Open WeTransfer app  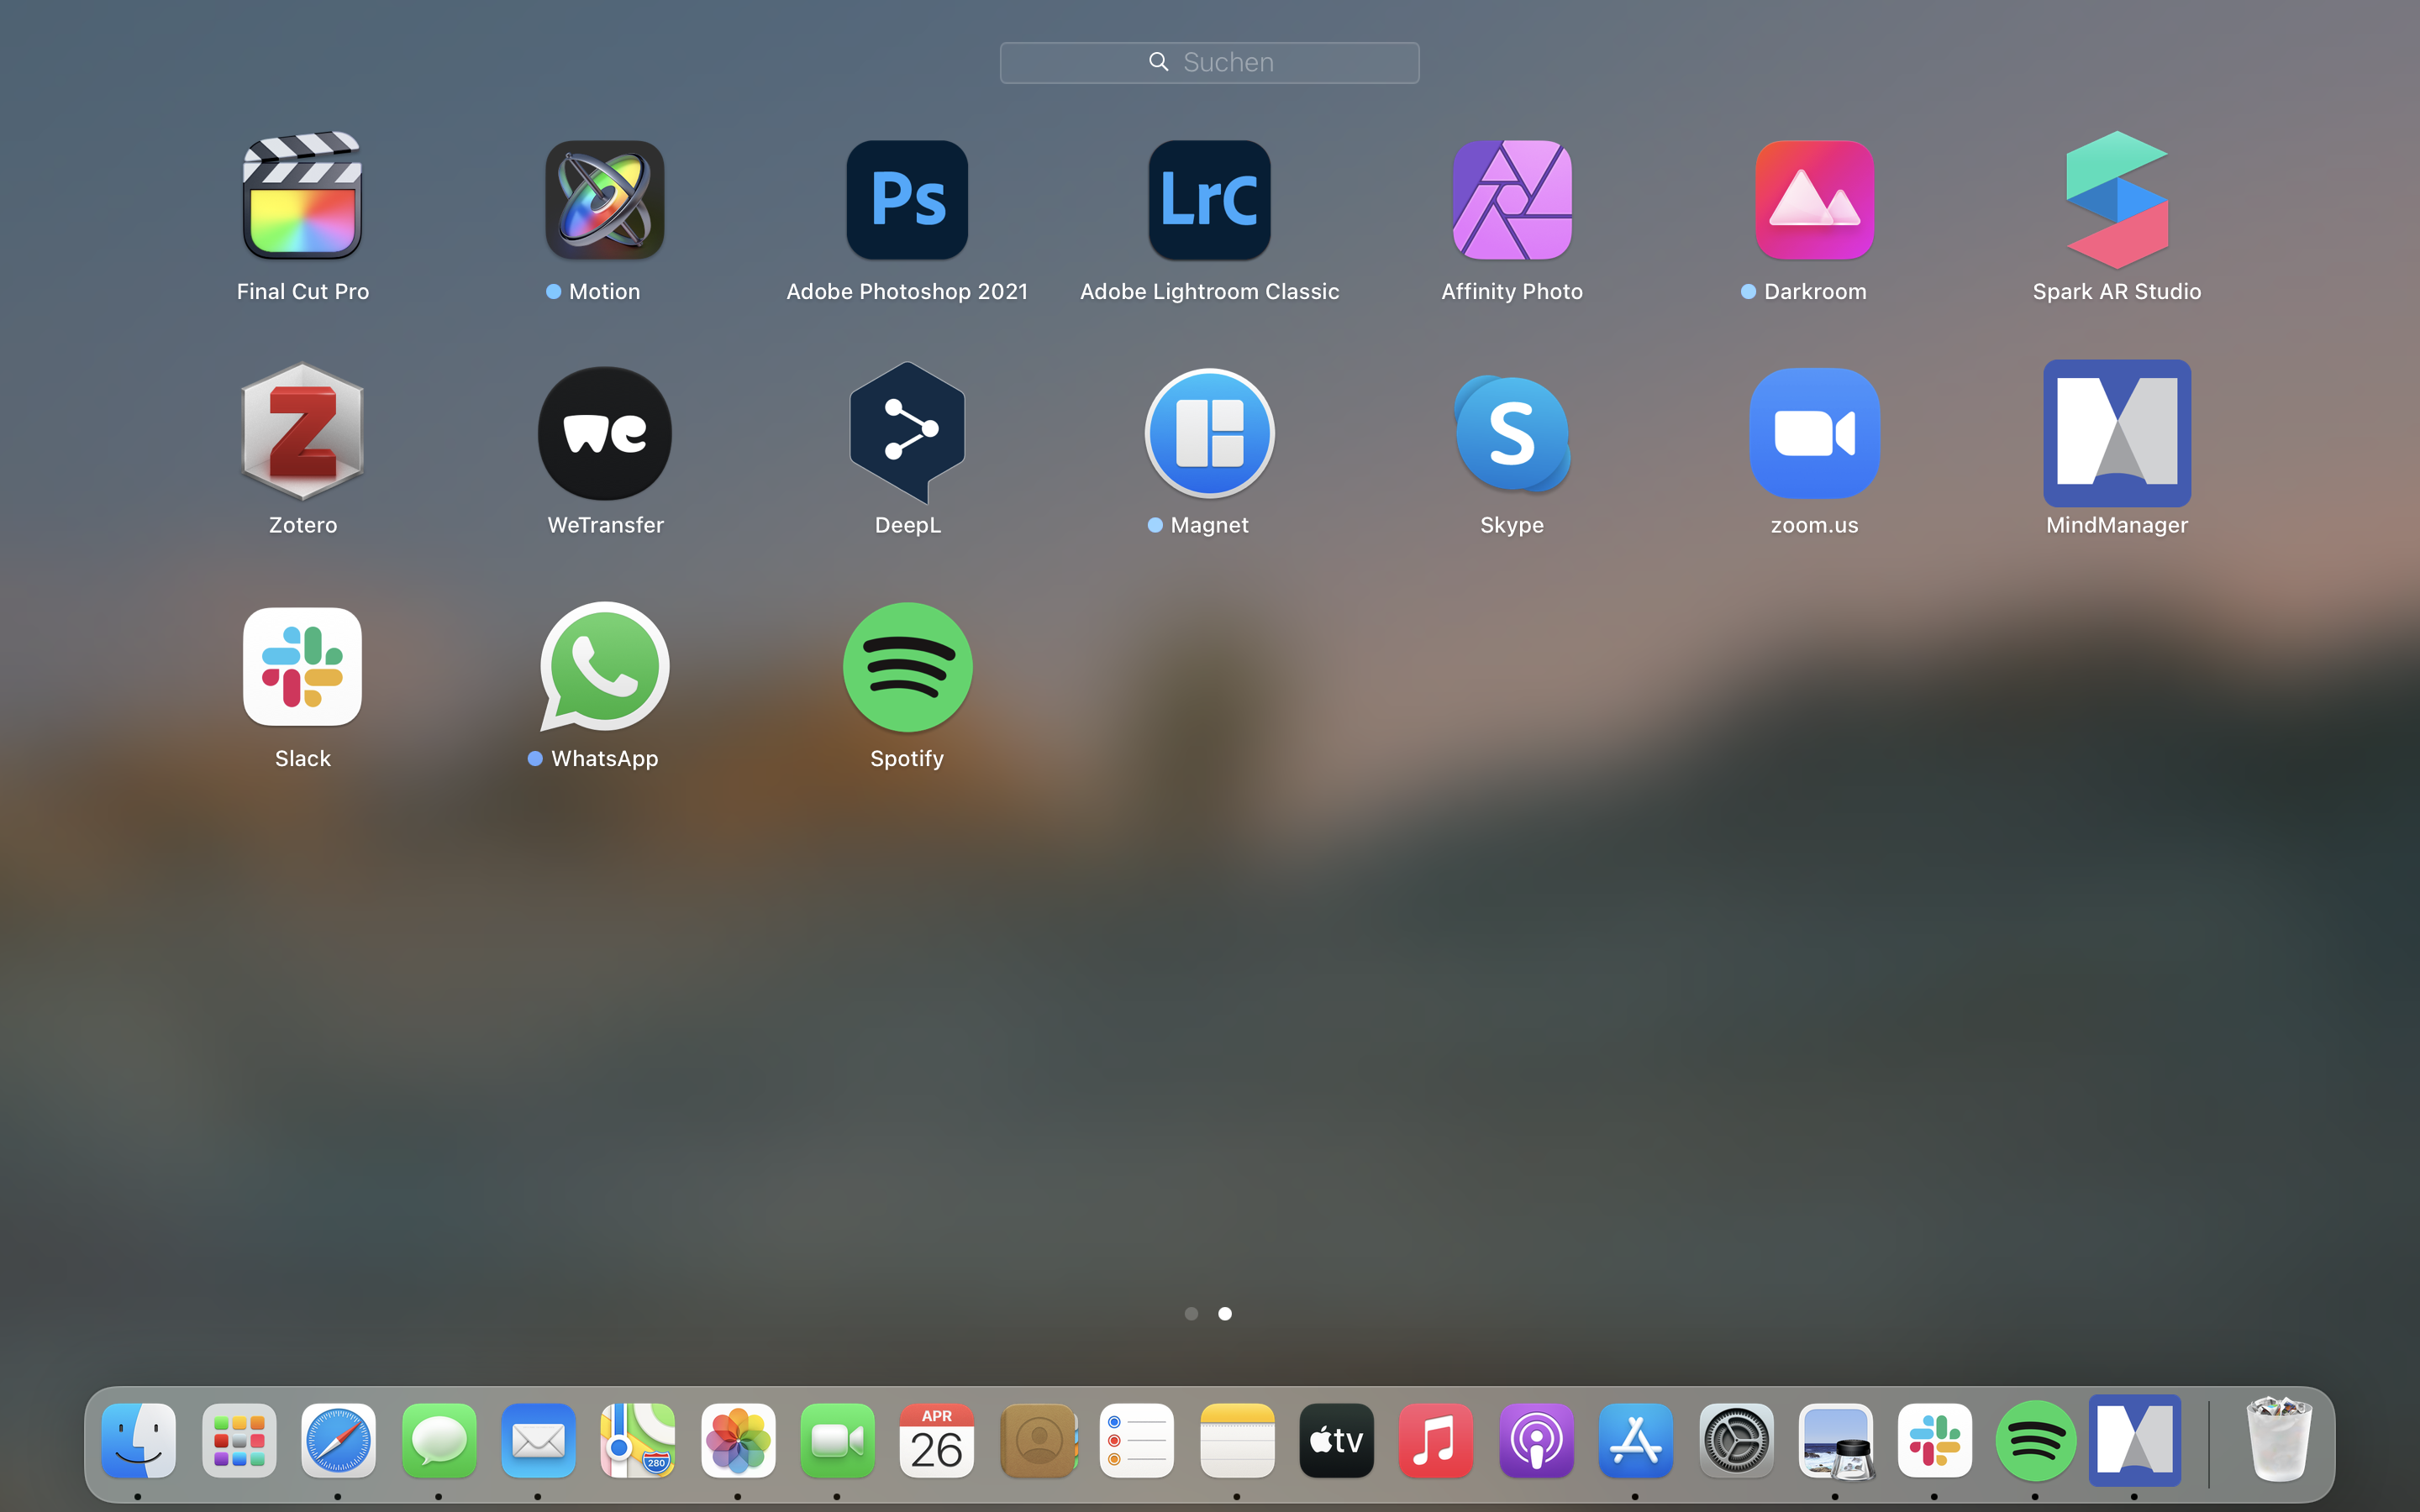tap(605, 433)
